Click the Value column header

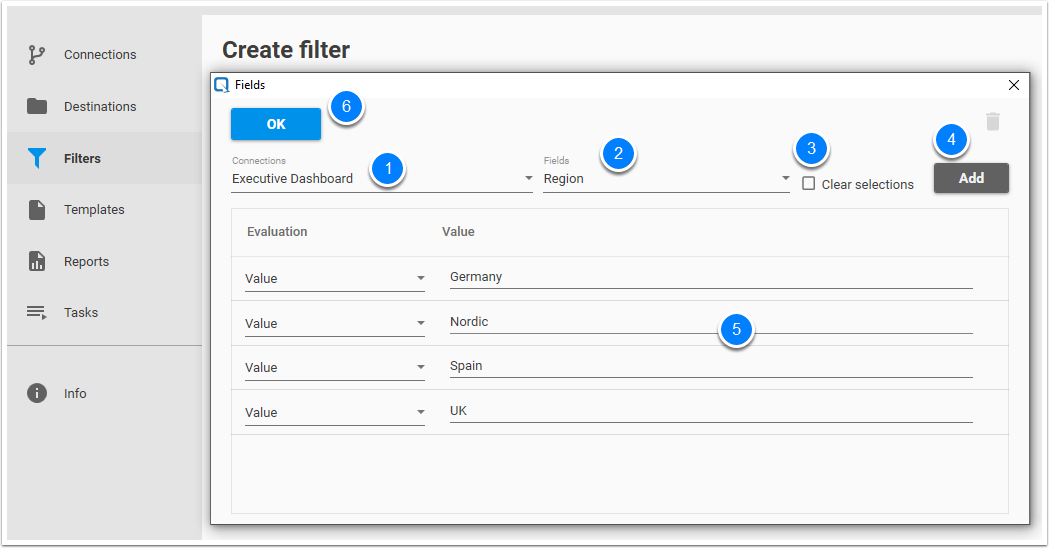458,232
